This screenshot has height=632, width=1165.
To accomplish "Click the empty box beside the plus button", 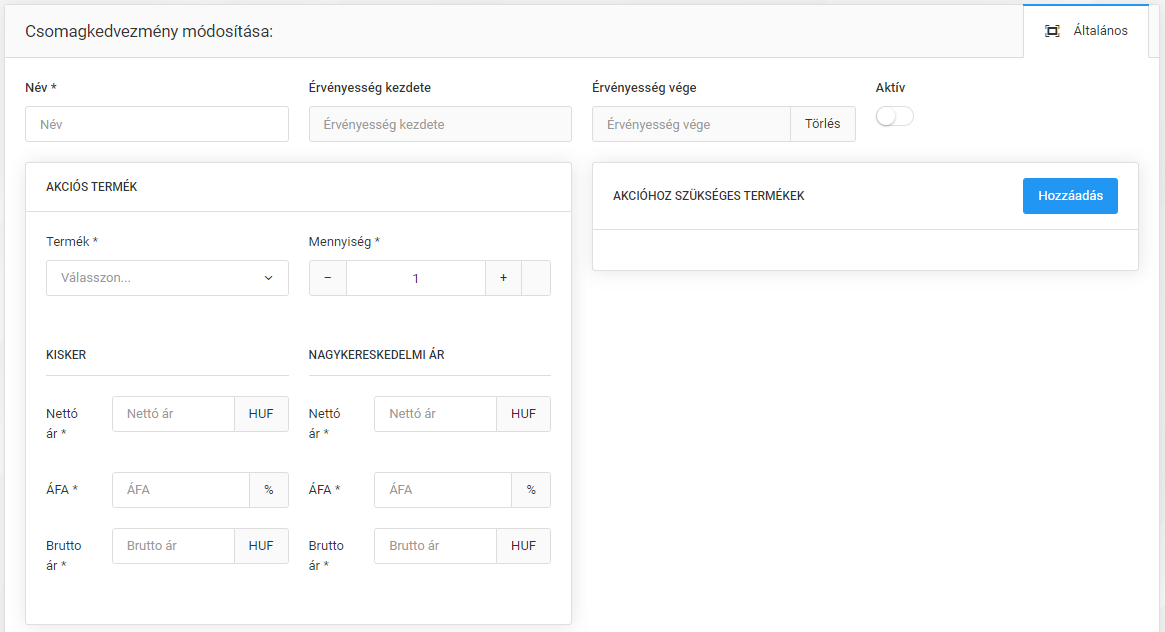I will click(x=536, y=278).
